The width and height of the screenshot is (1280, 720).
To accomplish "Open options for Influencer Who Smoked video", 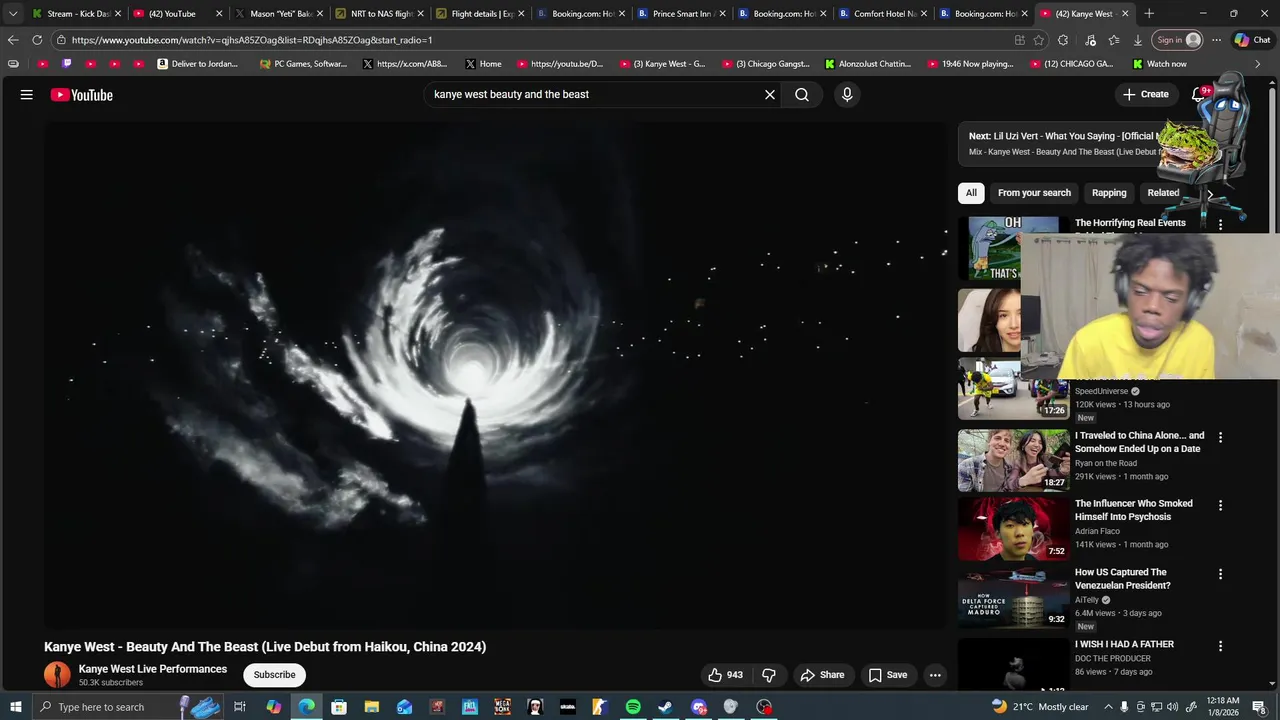I will pos(1220,505).
